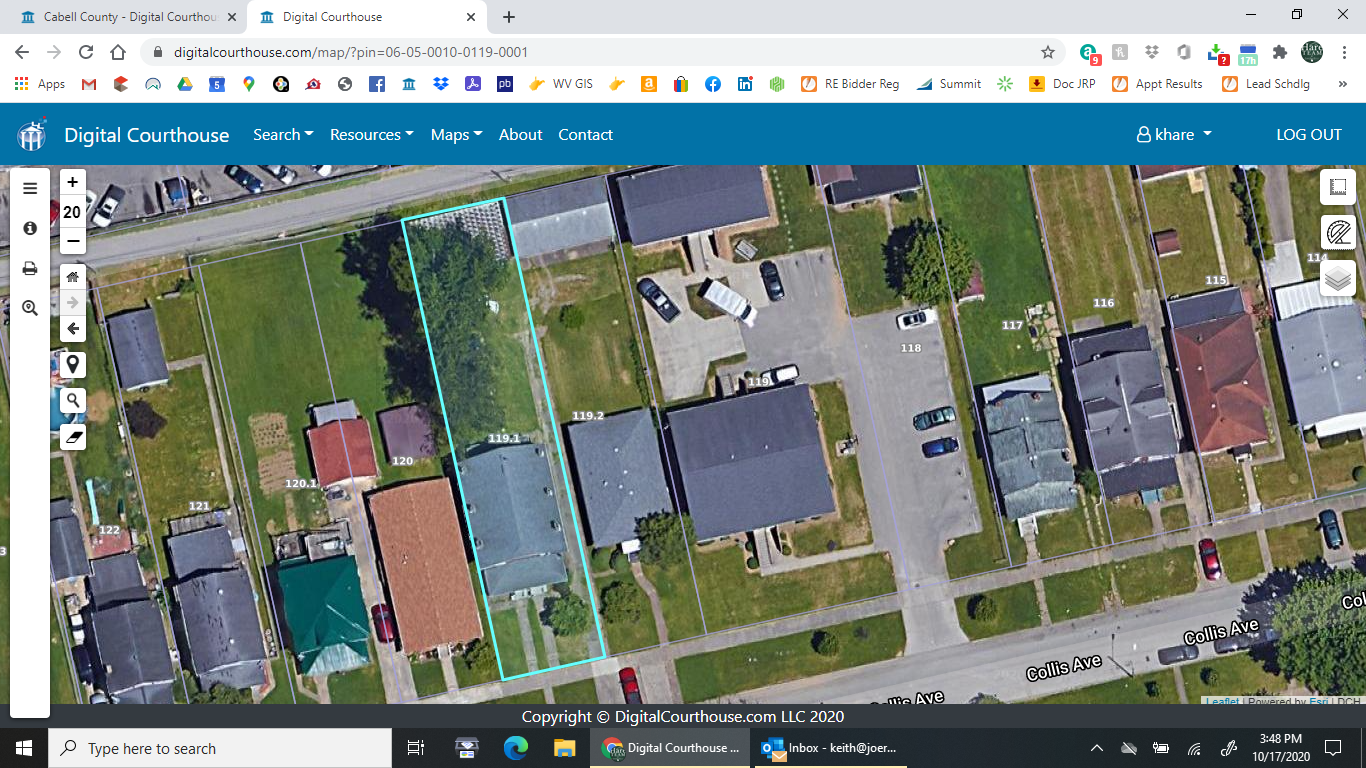Screen dimensions: 1366x768
Task: Open the Dropbox browser extension
Action: tap(1152, 52)
